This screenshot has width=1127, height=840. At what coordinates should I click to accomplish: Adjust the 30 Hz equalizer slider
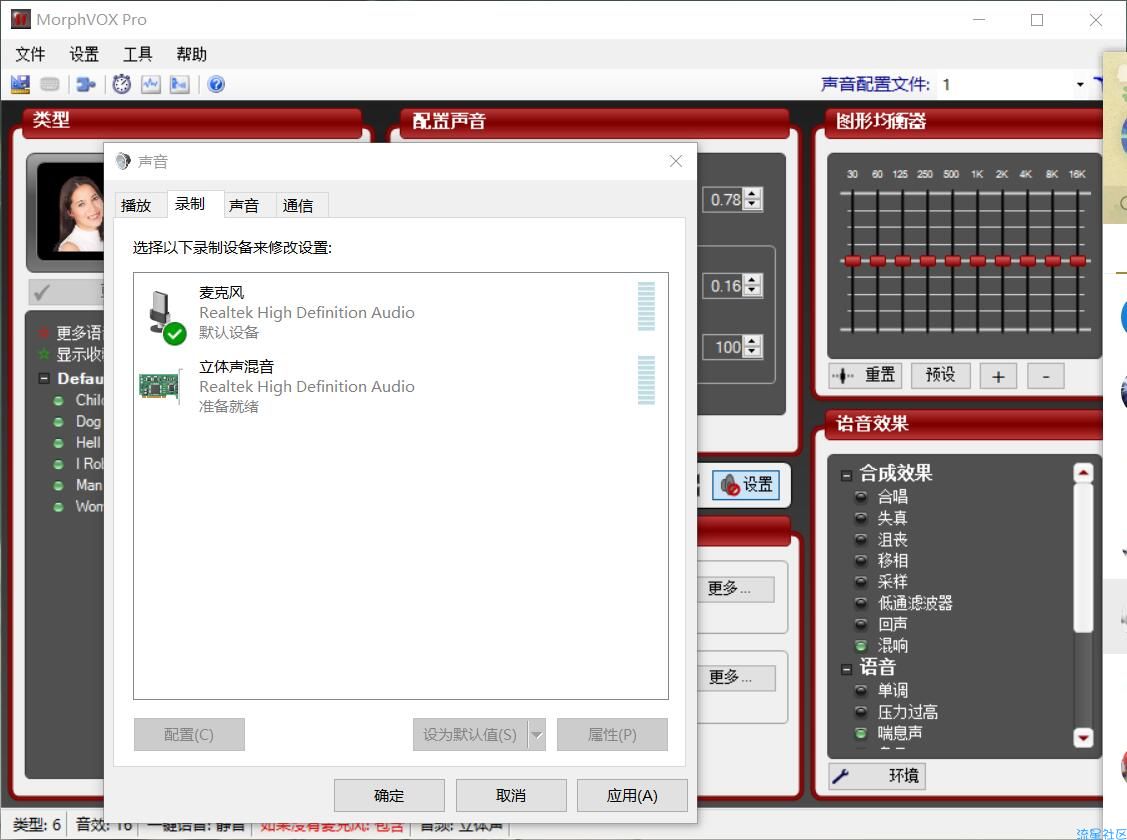[852, 261]
